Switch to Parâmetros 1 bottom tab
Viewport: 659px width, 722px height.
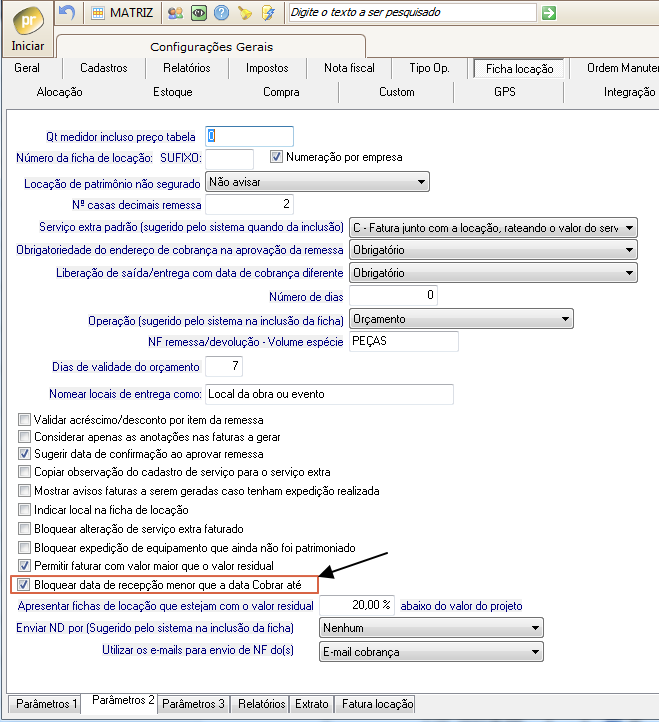click(x=44, y=704)
